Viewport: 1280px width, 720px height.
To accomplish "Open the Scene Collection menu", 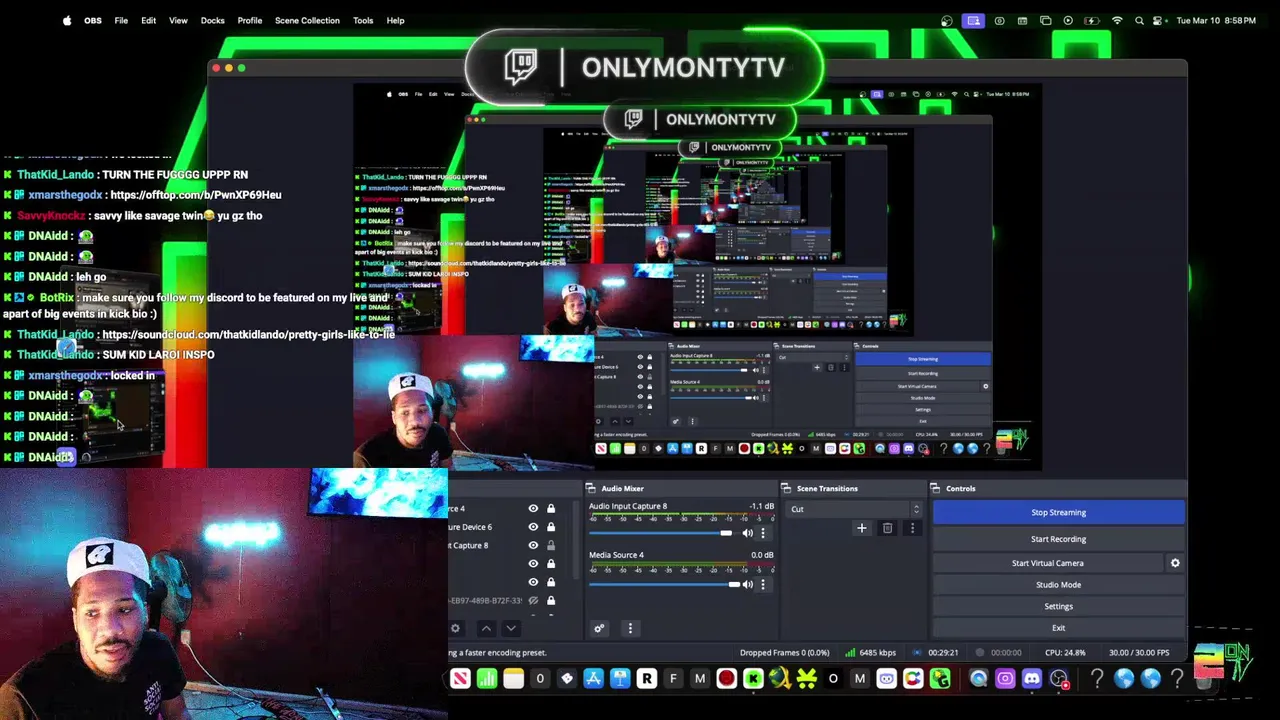I will [x=307, y=20].
